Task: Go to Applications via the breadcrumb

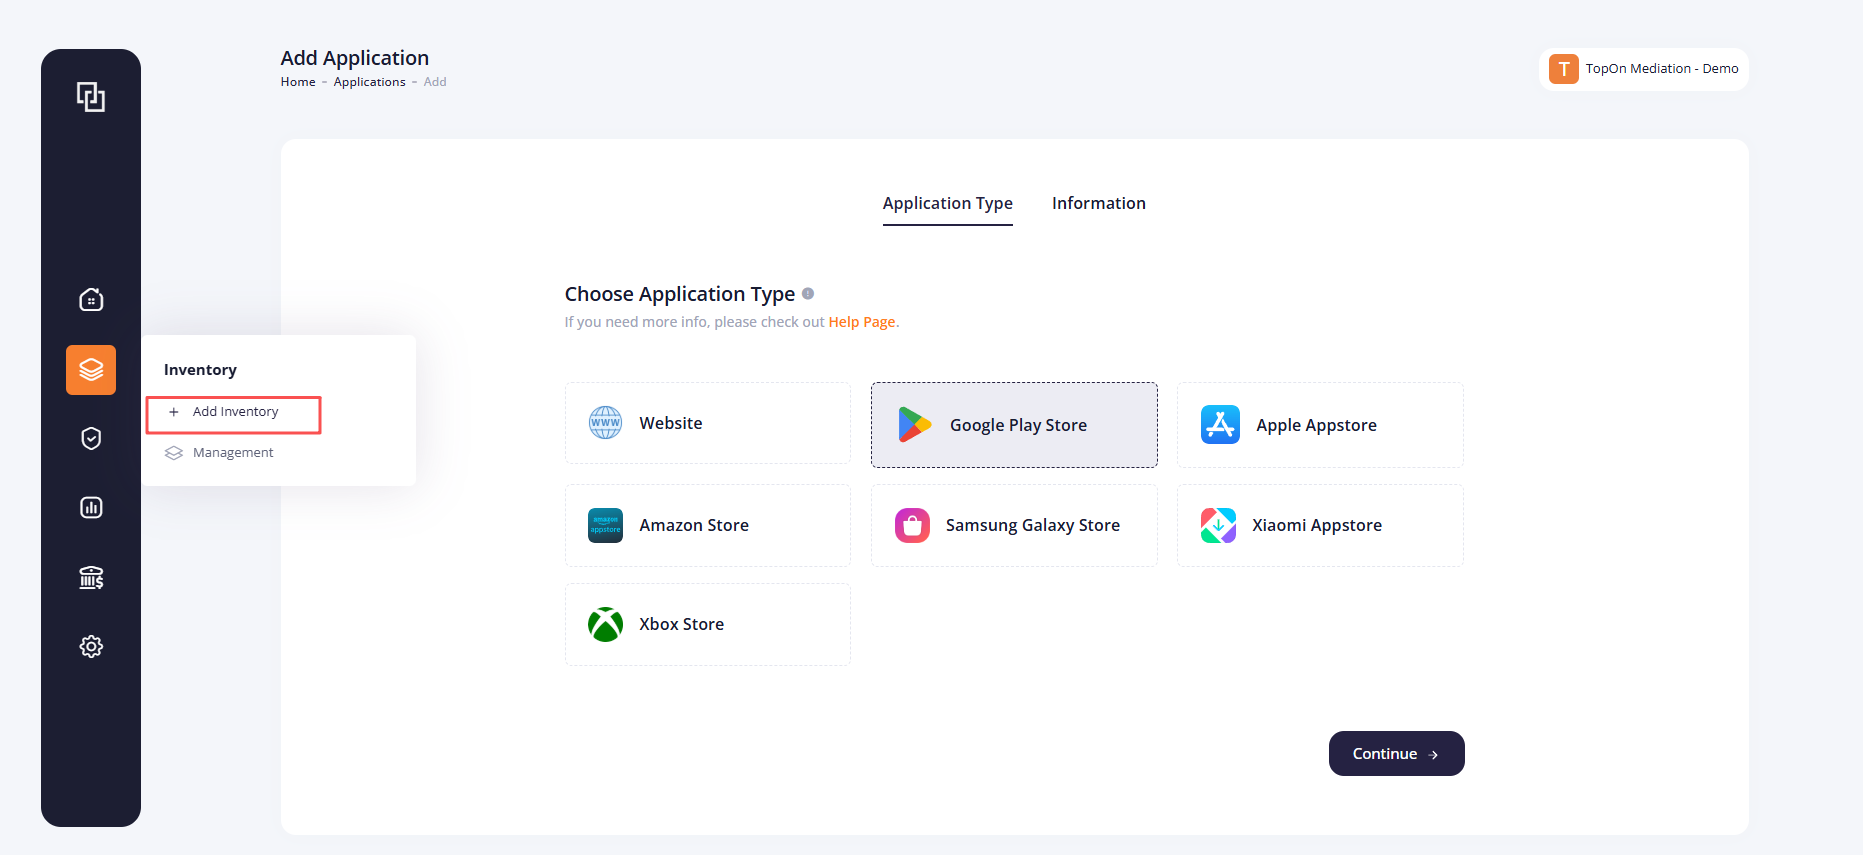Action: click(x=370, y=82)
